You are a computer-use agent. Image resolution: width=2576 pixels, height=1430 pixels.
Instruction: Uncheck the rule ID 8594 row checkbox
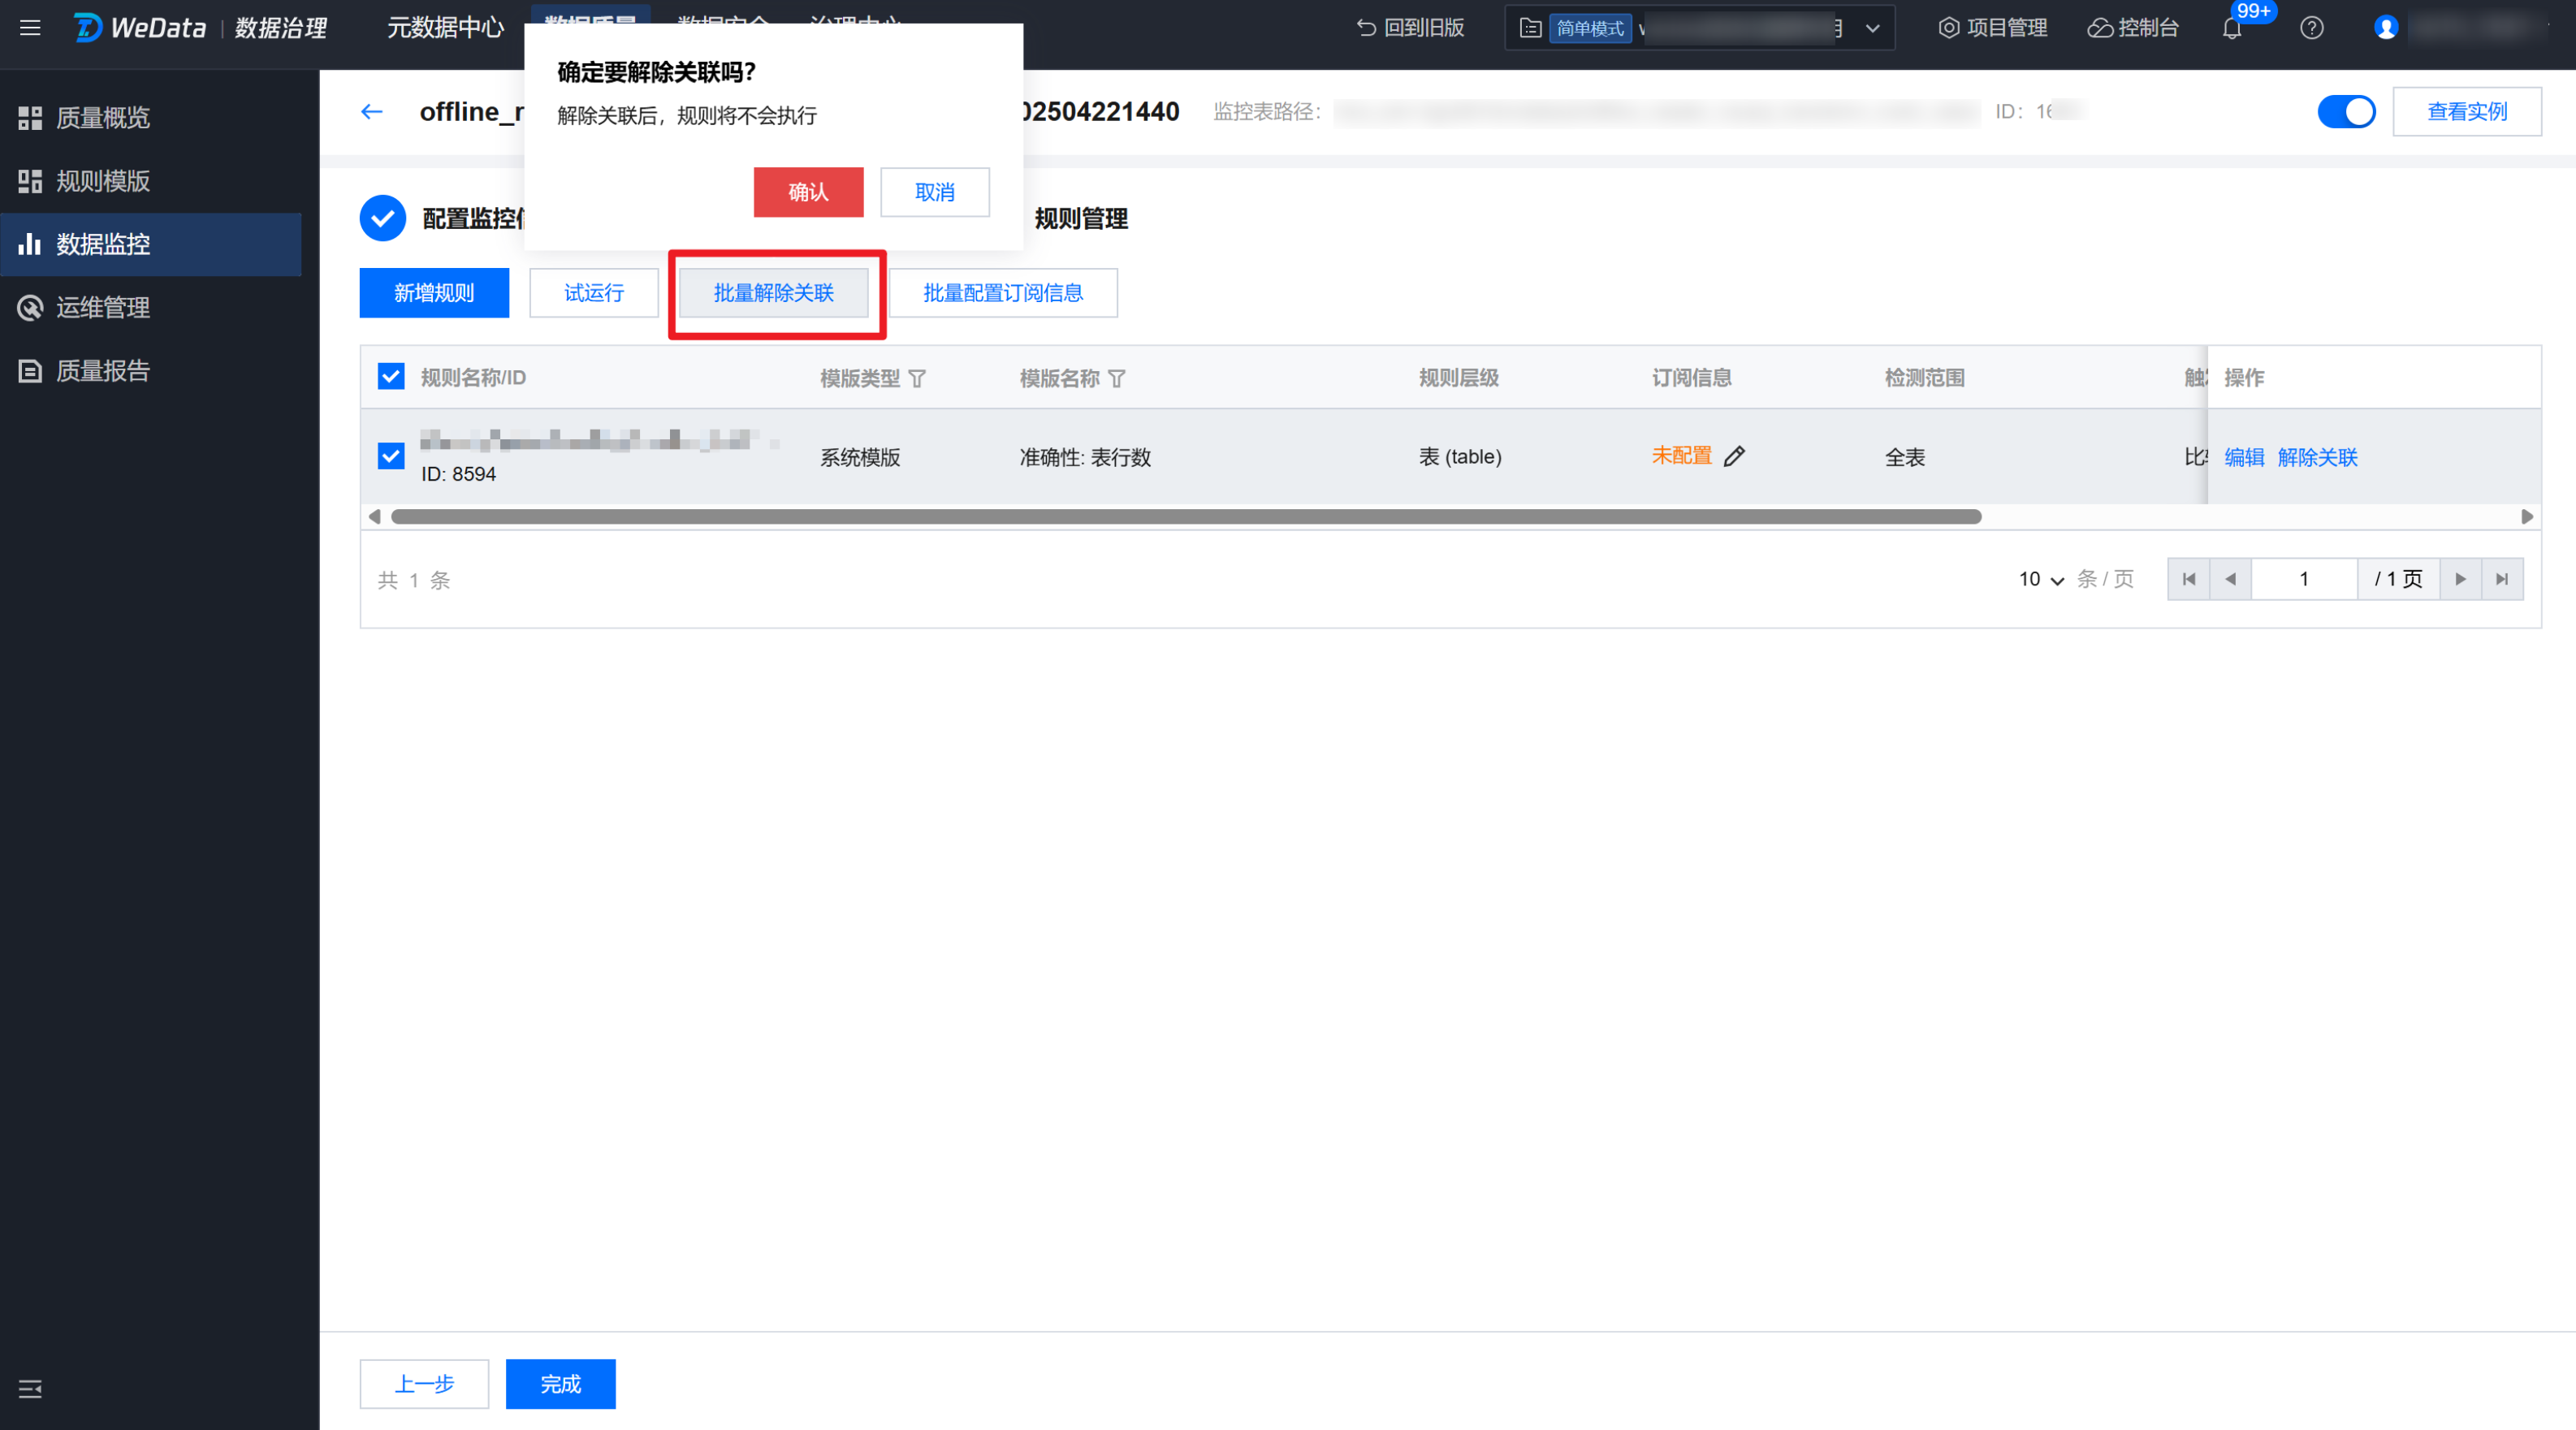tap(391, 456)
